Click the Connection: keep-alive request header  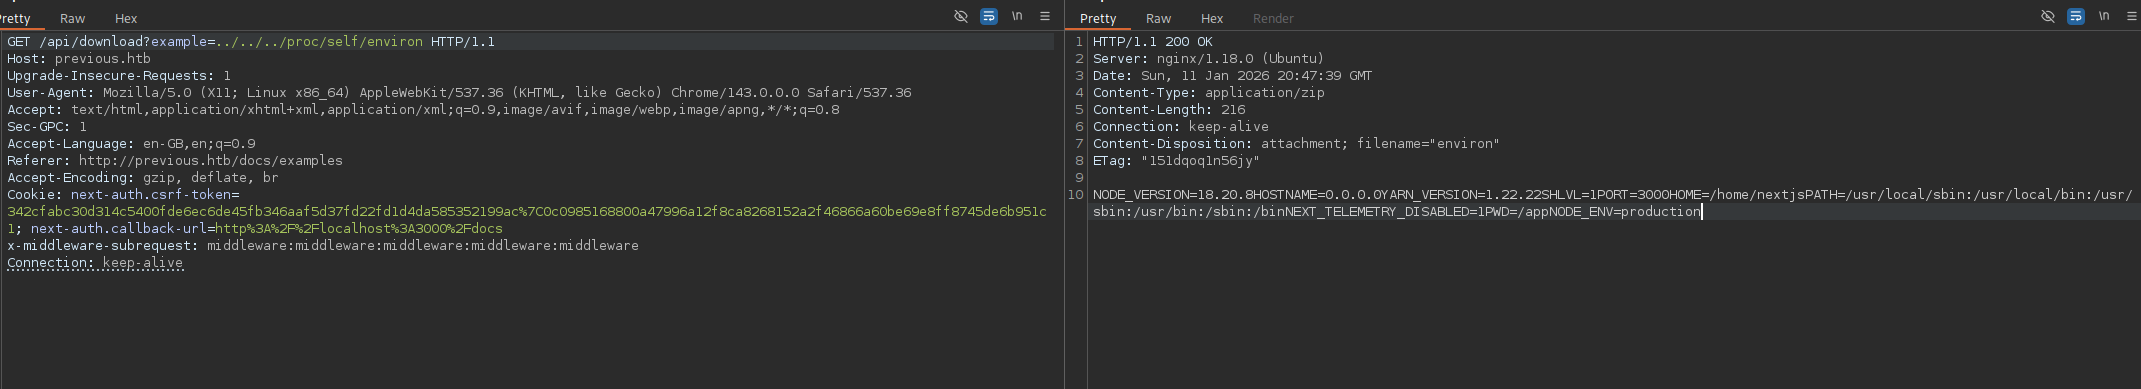point(95,263)
